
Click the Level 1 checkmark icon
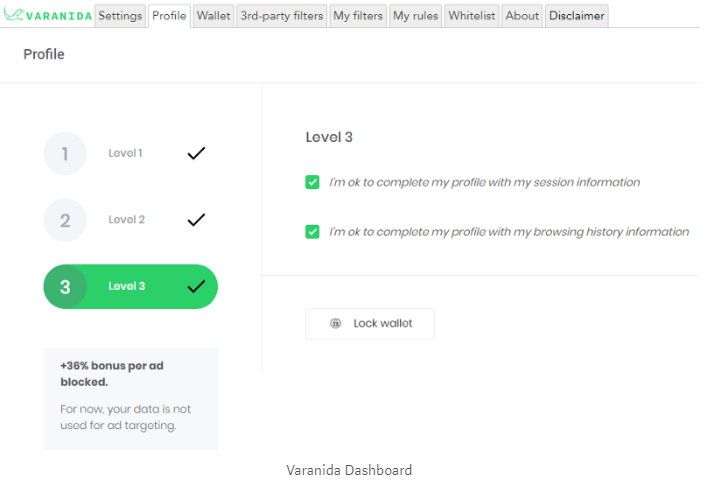(x=196, y=153)
